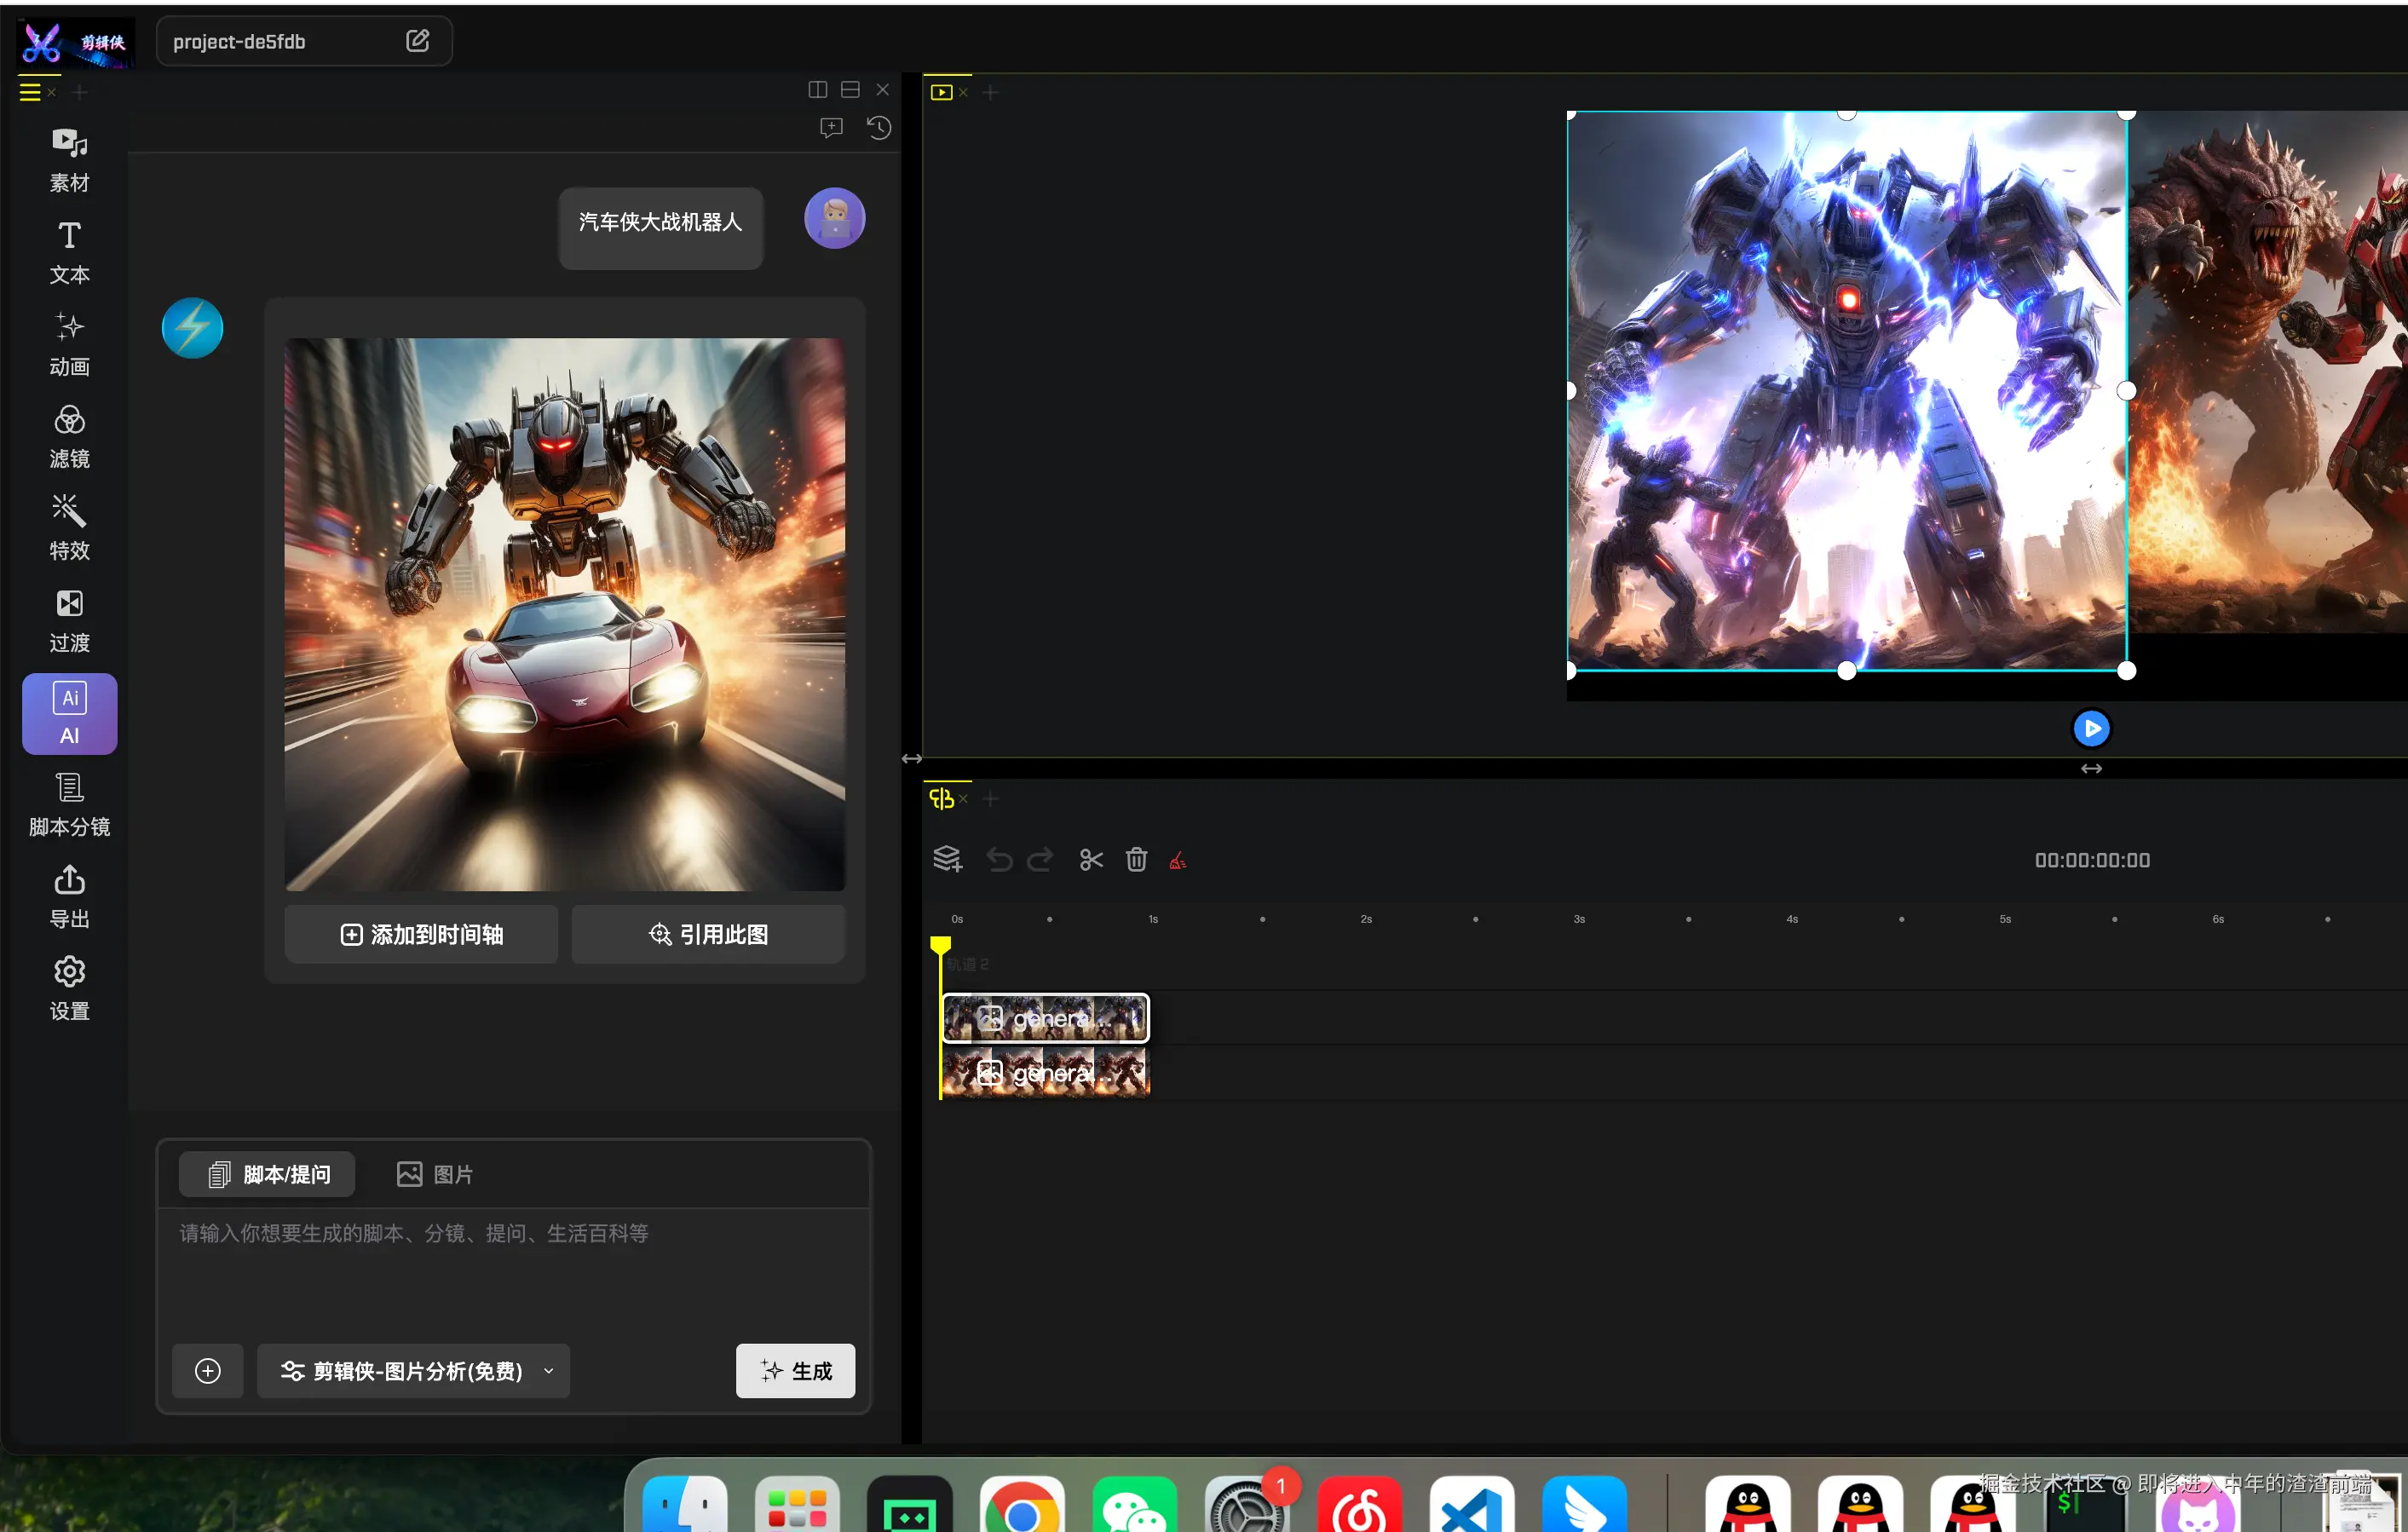
Task: Click the trash delete icon
Action: (1136, 860)
